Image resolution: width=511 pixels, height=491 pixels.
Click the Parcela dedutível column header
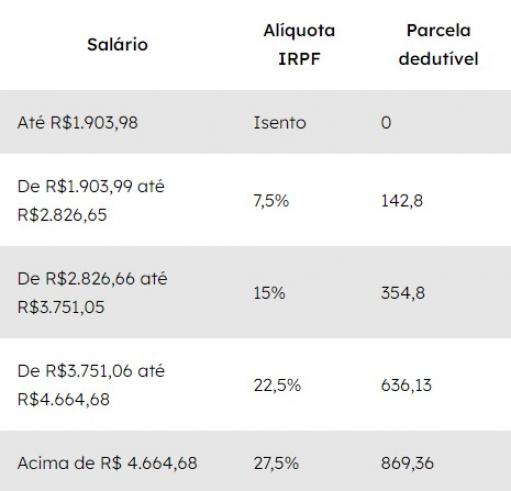coord(438,45)
